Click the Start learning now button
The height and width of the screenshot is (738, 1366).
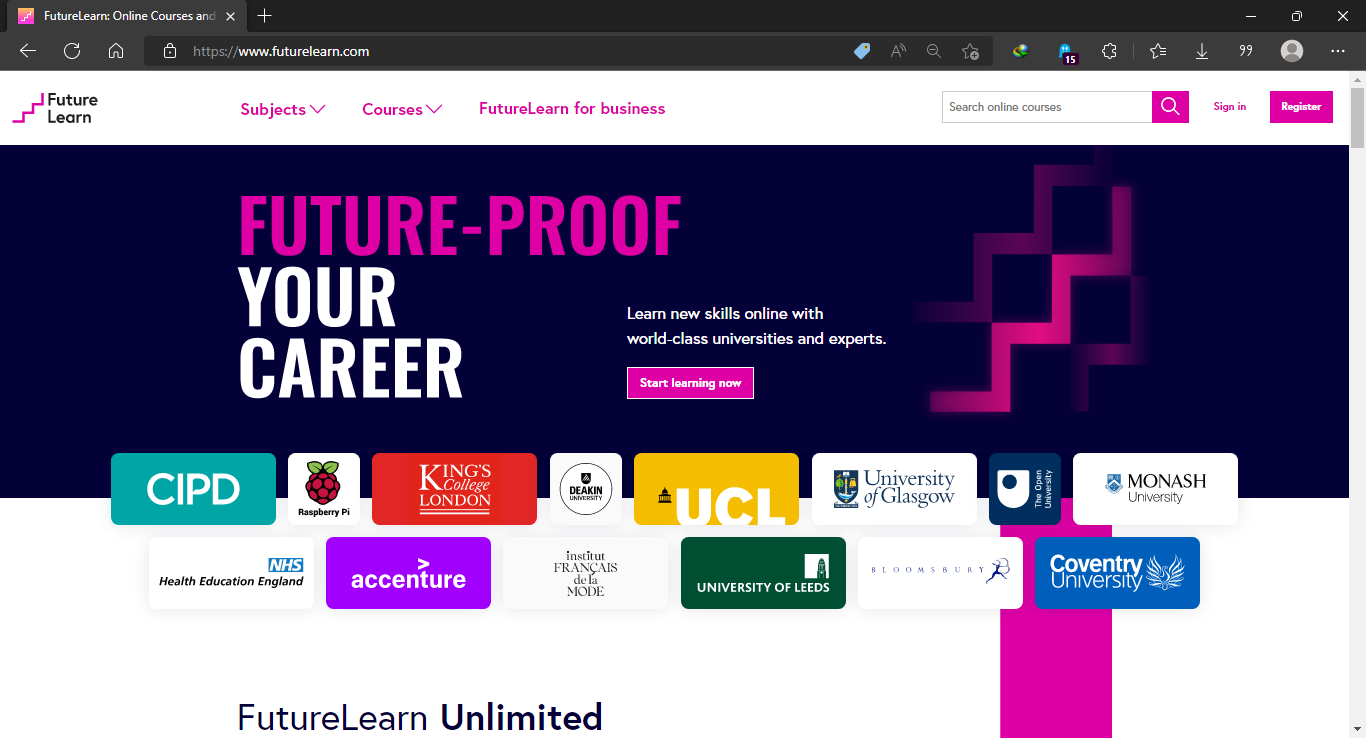pyautogui.click(x=690, y=383)
